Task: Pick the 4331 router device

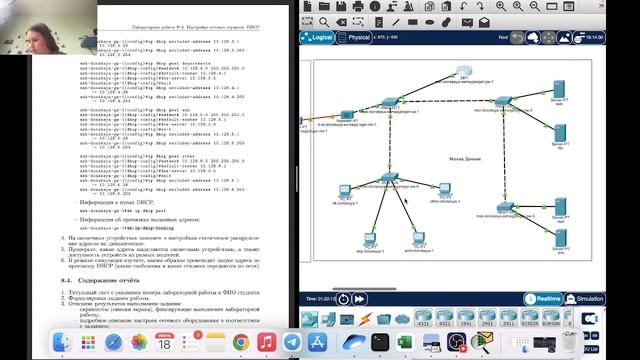Action: [x=423, y=318]
